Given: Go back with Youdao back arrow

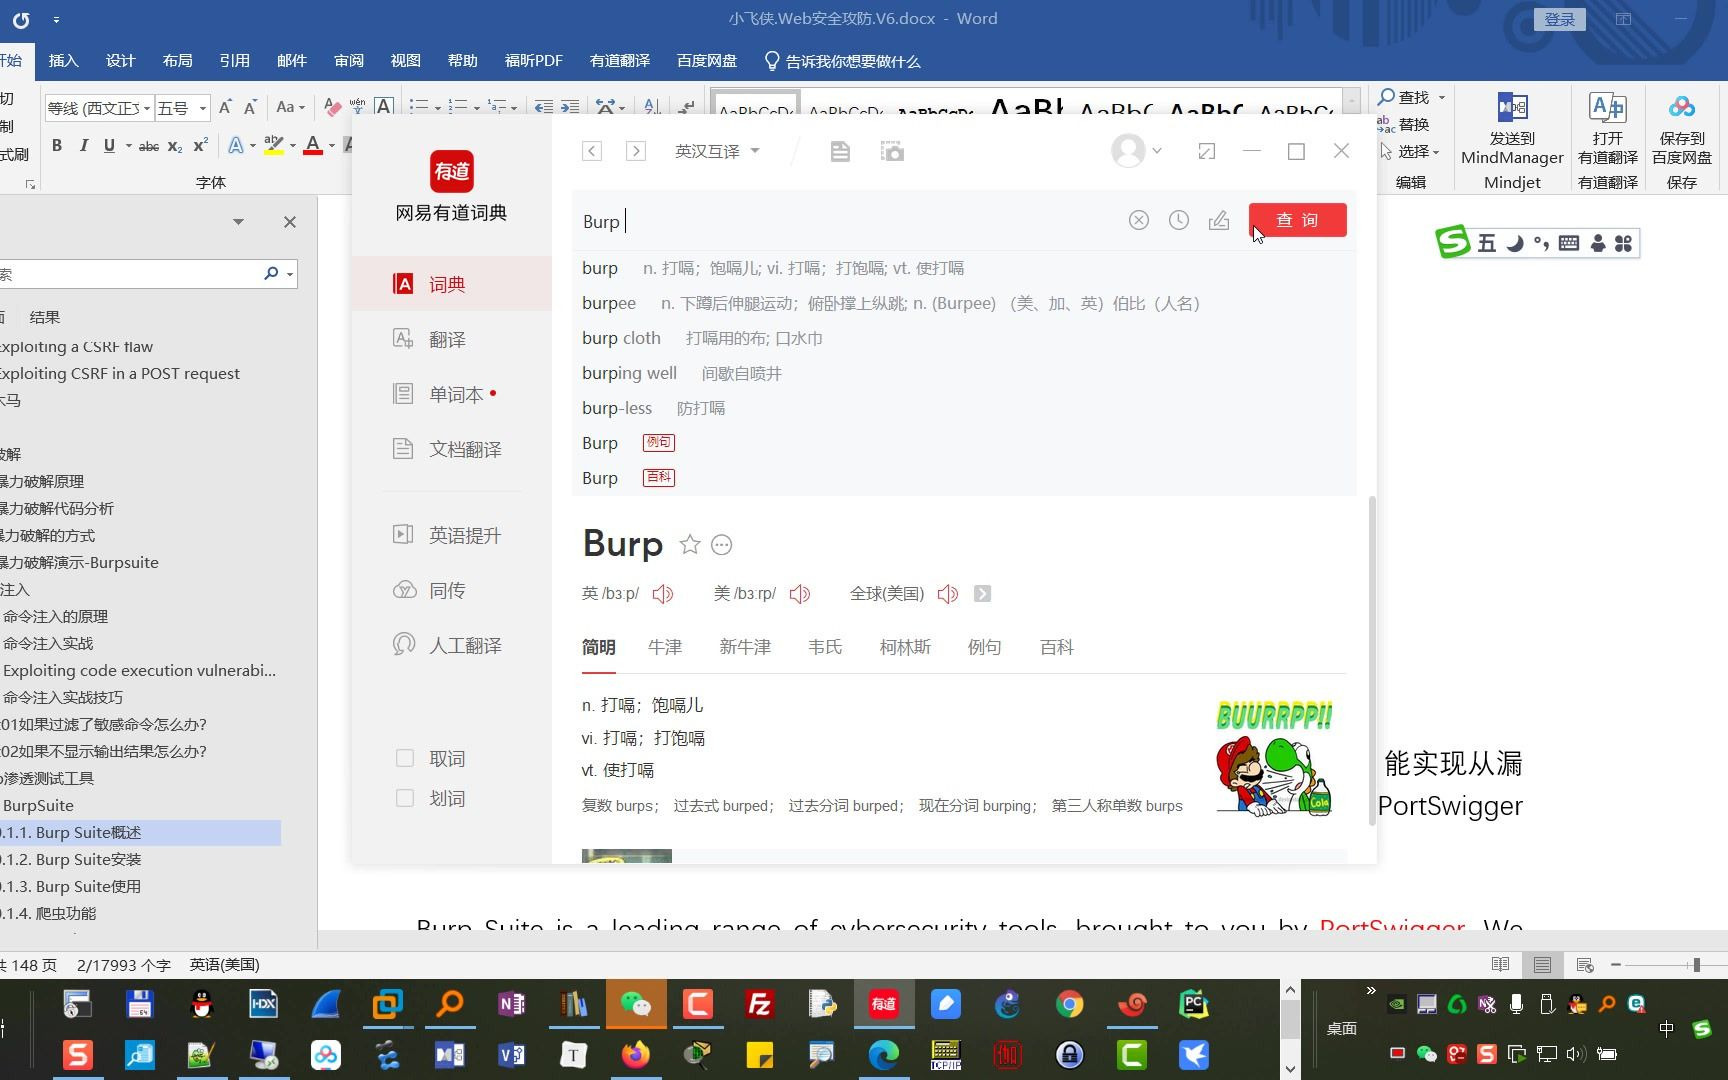Looking at the screenshot, I should pyautogui.click(x=592, y=151).
